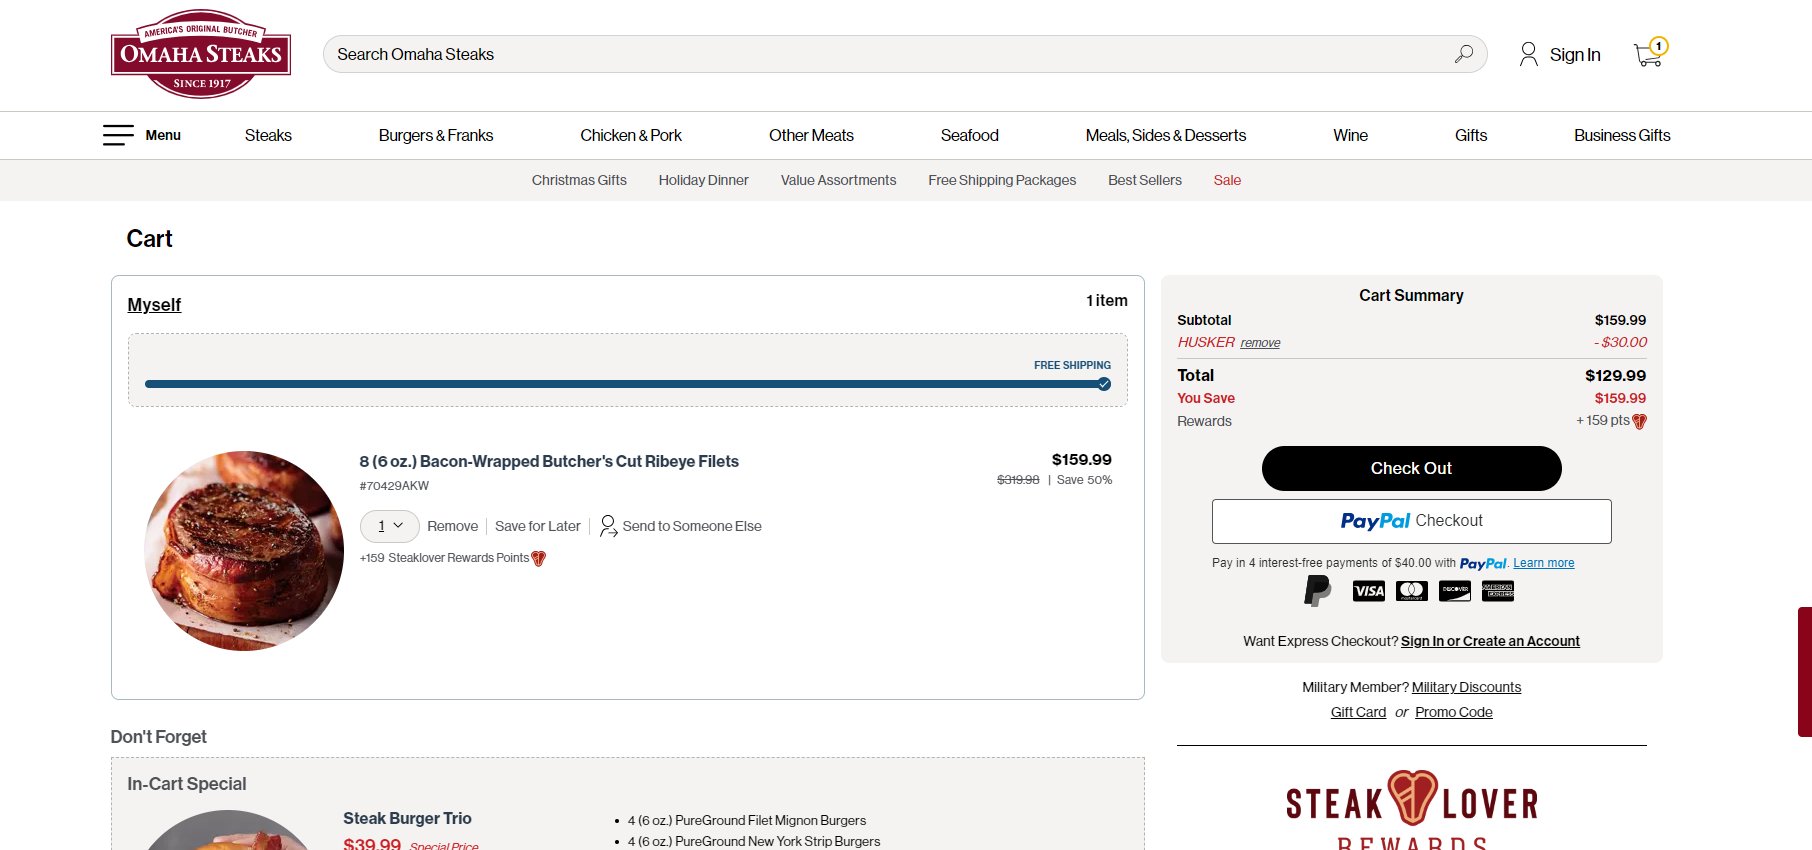Open Bacon-Wrapped Butcher's Cut Ribeye Filets title
The height and width of the screenshot is (850, 1812).
pyautogui.click(x=549, y=461)
